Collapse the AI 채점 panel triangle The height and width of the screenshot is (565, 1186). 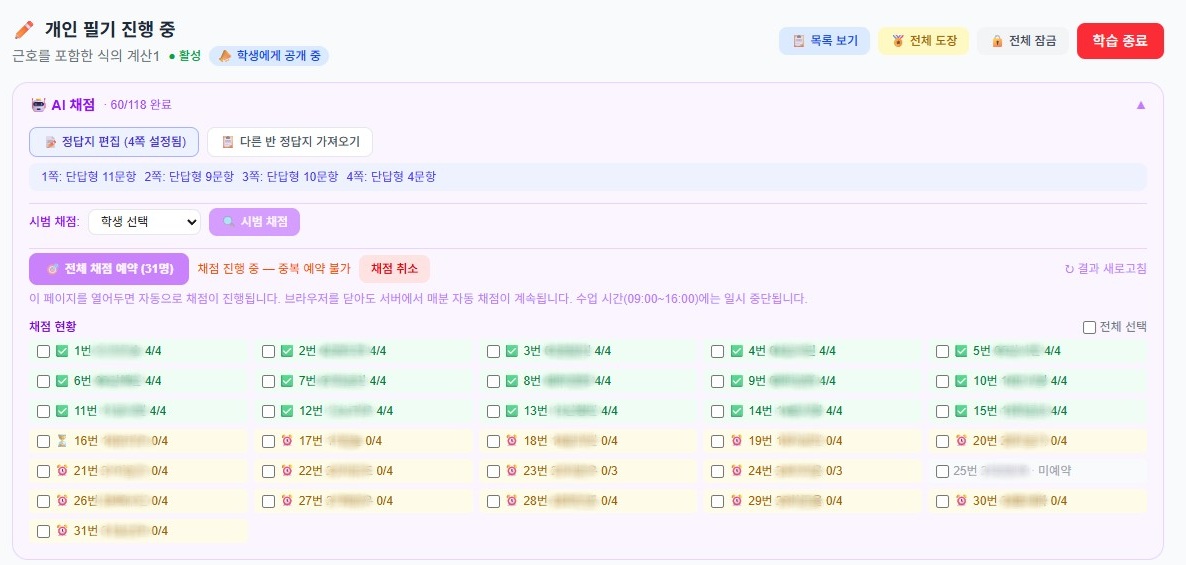point(1141,104)
